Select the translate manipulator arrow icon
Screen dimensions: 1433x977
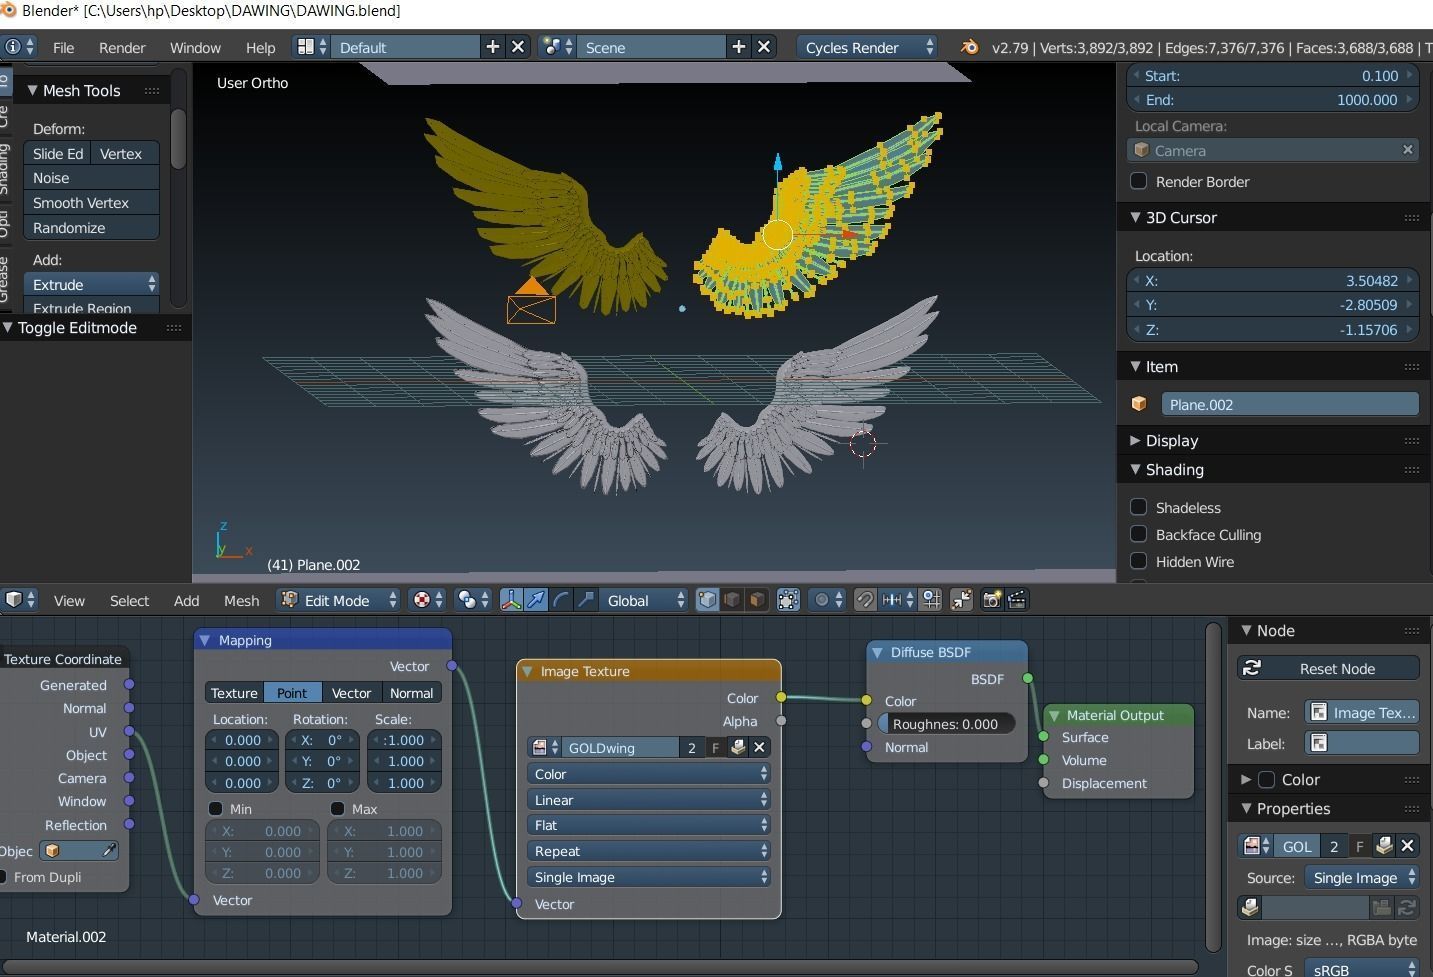pyautogui.click(x=536, y=600)
